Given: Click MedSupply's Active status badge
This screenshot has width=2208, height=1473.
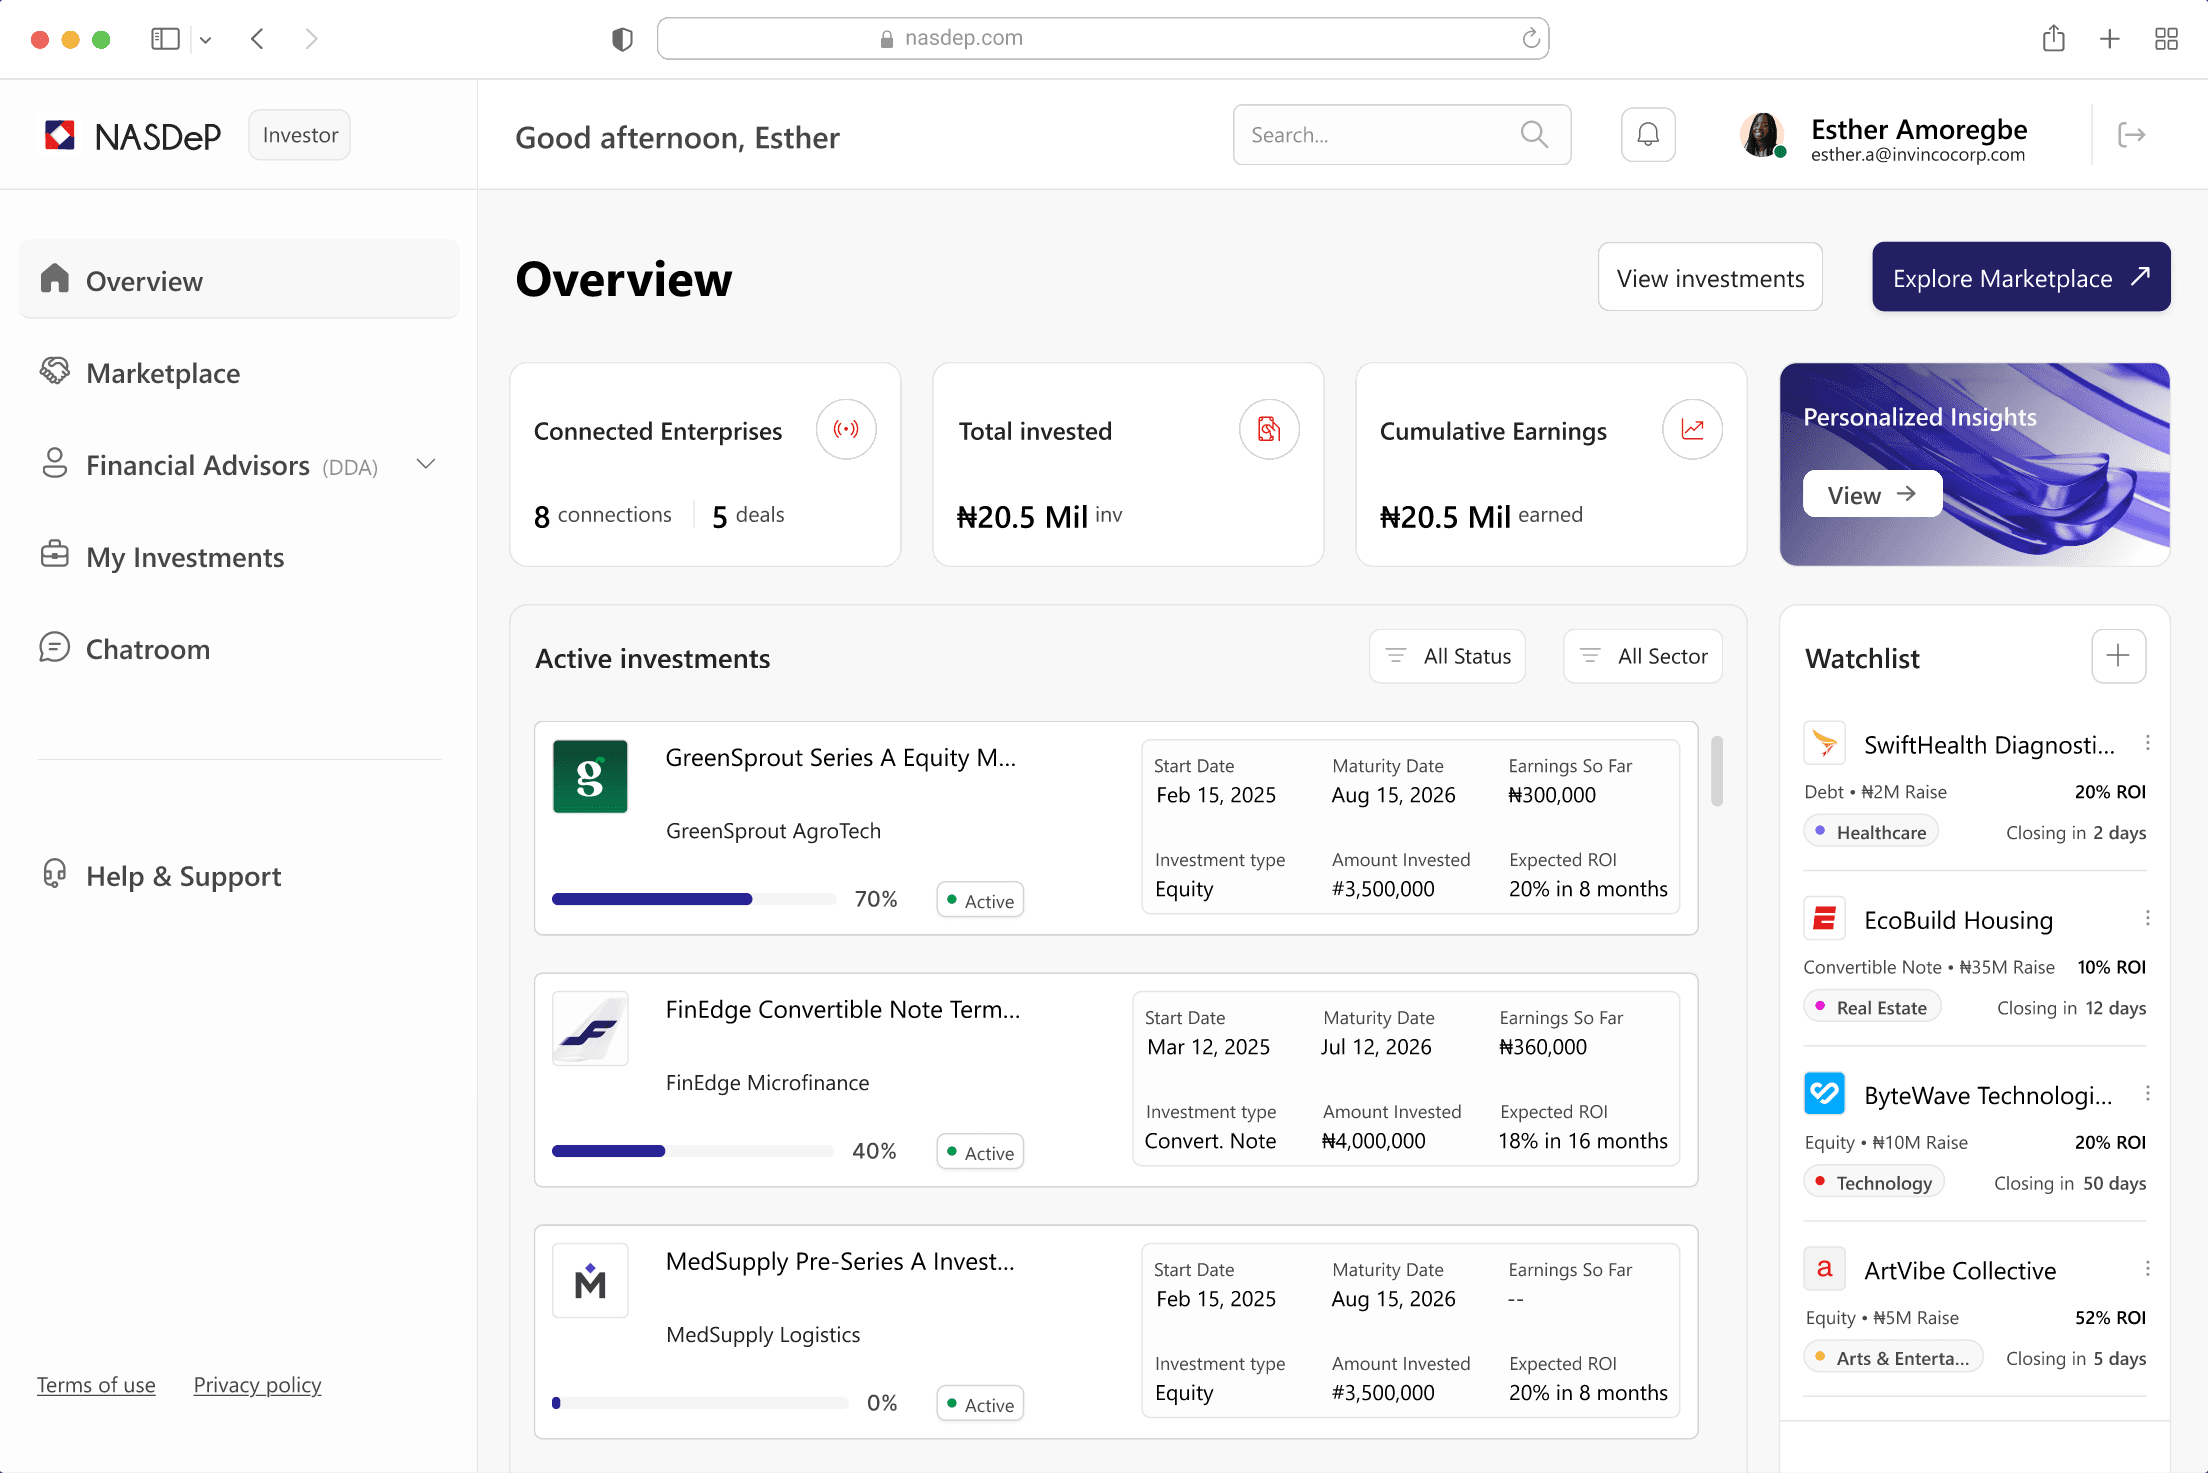Looking at the screenshot, I should tap(980, 1404).
